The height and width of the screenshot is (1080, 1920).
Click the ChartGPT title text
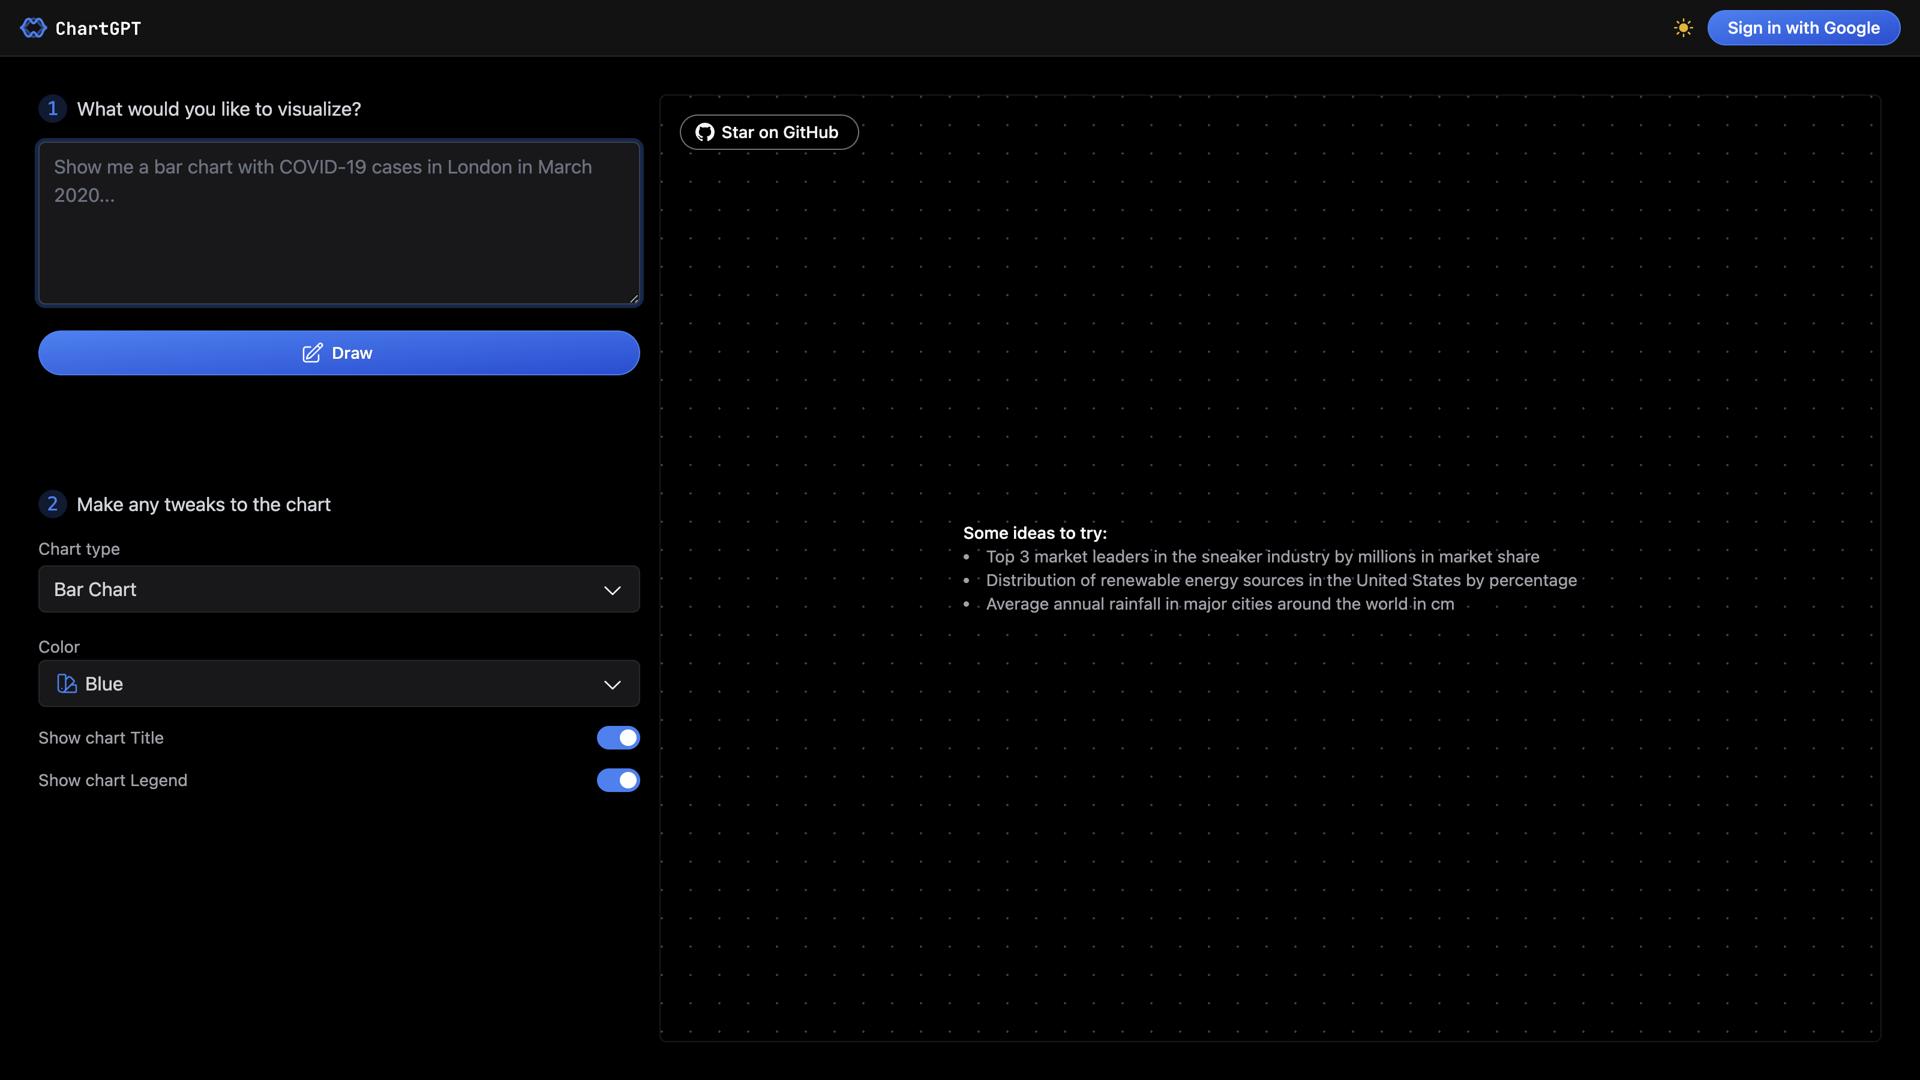pos(98,28)
